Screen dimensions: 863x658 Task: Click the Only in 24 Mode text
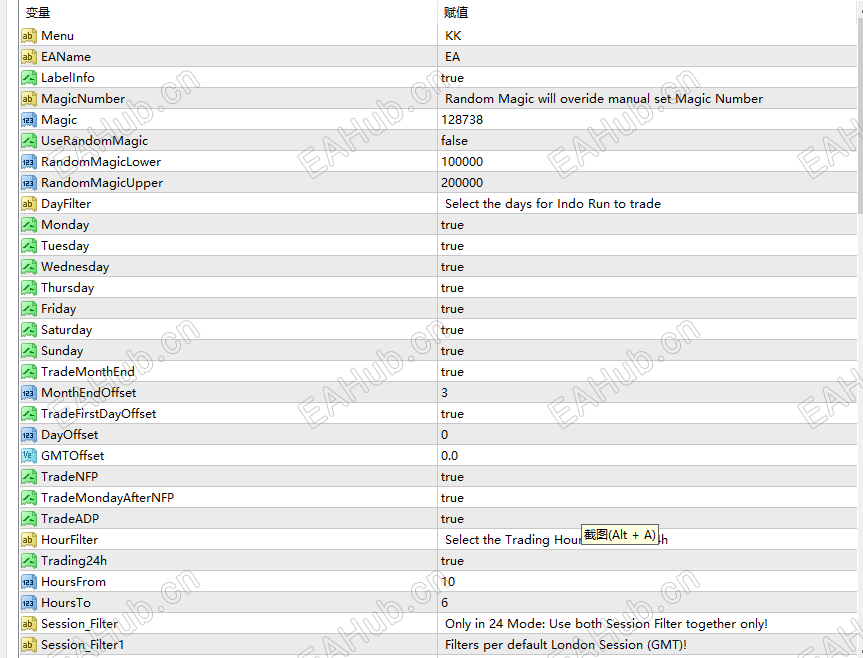pos(606,624)
